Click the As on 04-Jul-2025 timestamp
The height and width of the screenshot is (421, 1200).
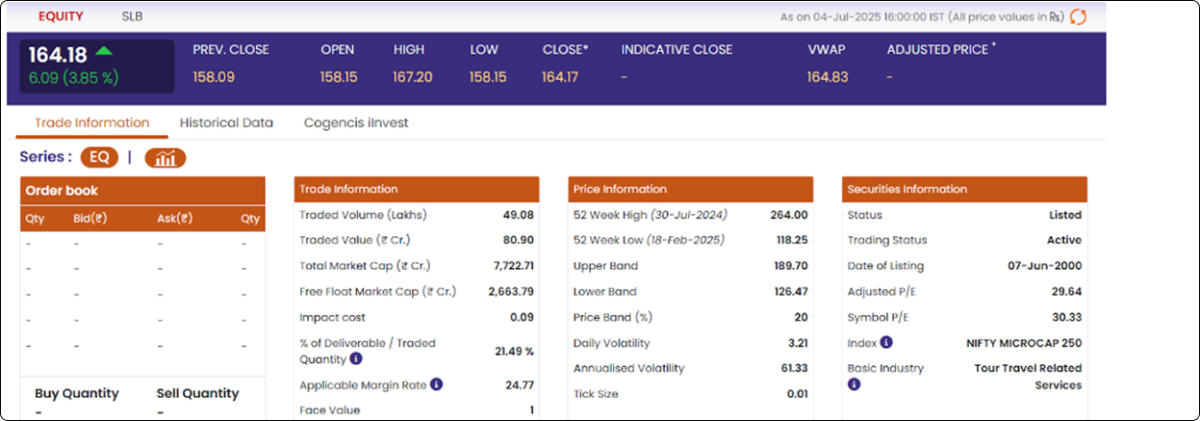click(921, 17)
